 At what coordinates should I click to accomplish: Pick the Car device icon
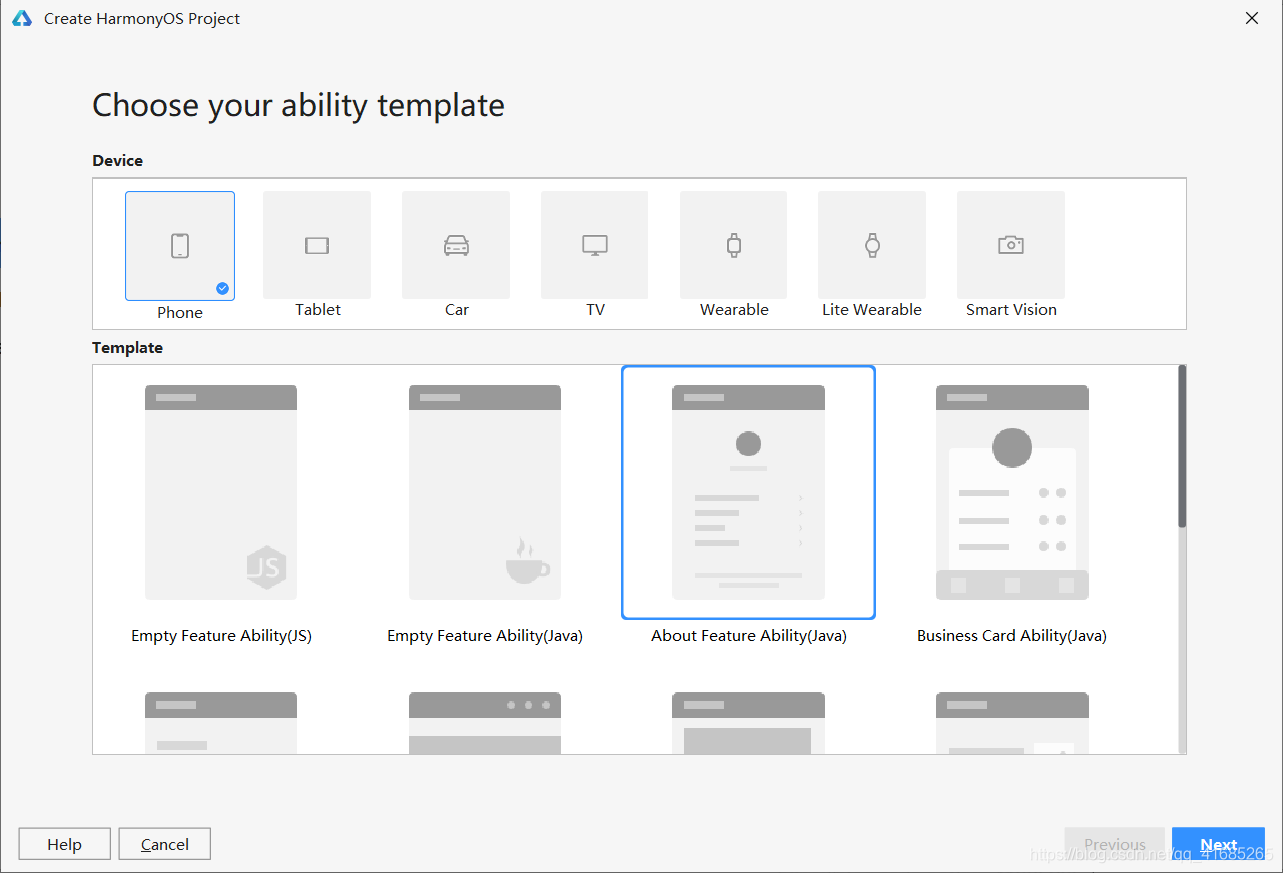[456, 245]
